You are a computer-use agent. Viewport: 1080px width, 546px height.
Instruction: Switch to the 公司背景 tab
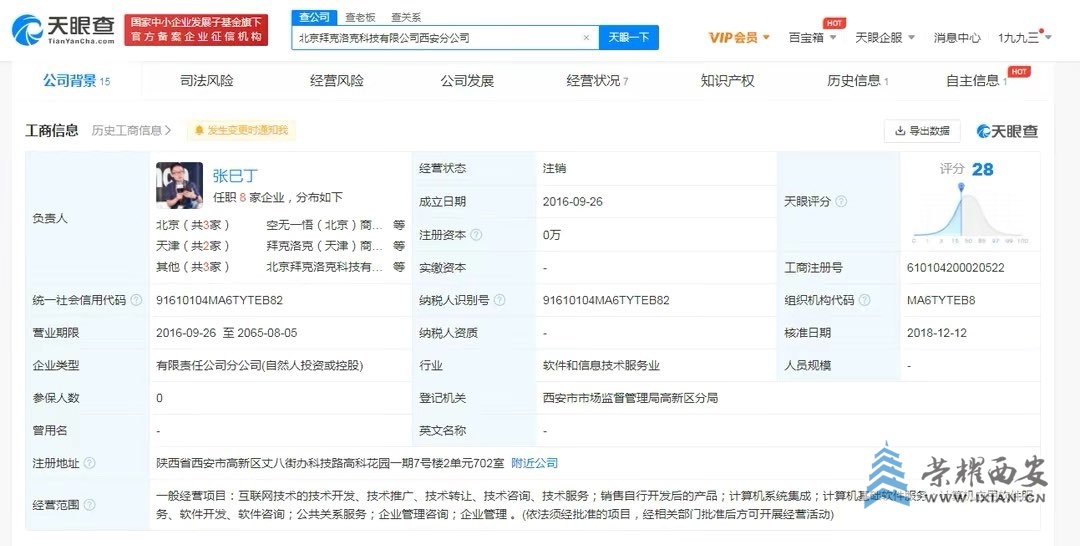[76, 81]
